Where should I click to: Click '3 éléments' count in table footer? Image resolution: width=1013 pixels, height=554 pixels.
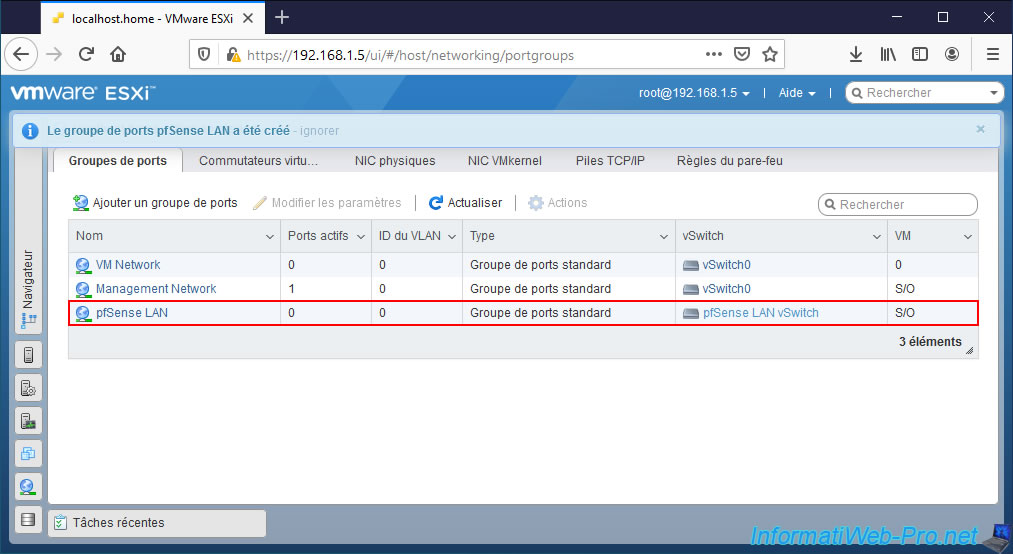pyautogui.click(x=930, y=342)
